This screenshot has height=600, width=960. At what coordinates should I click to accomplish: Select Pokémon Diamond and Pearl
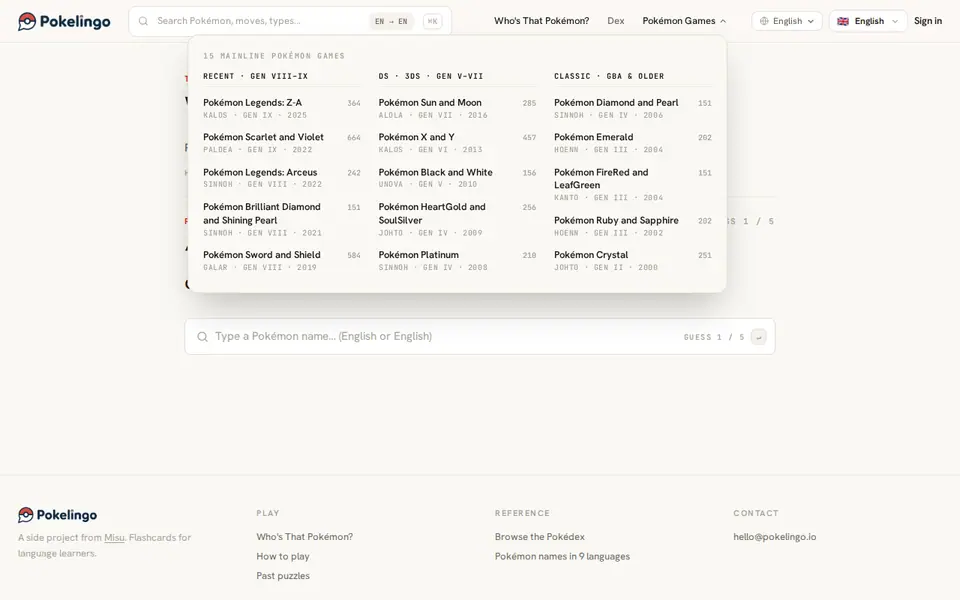pos(632,108)
